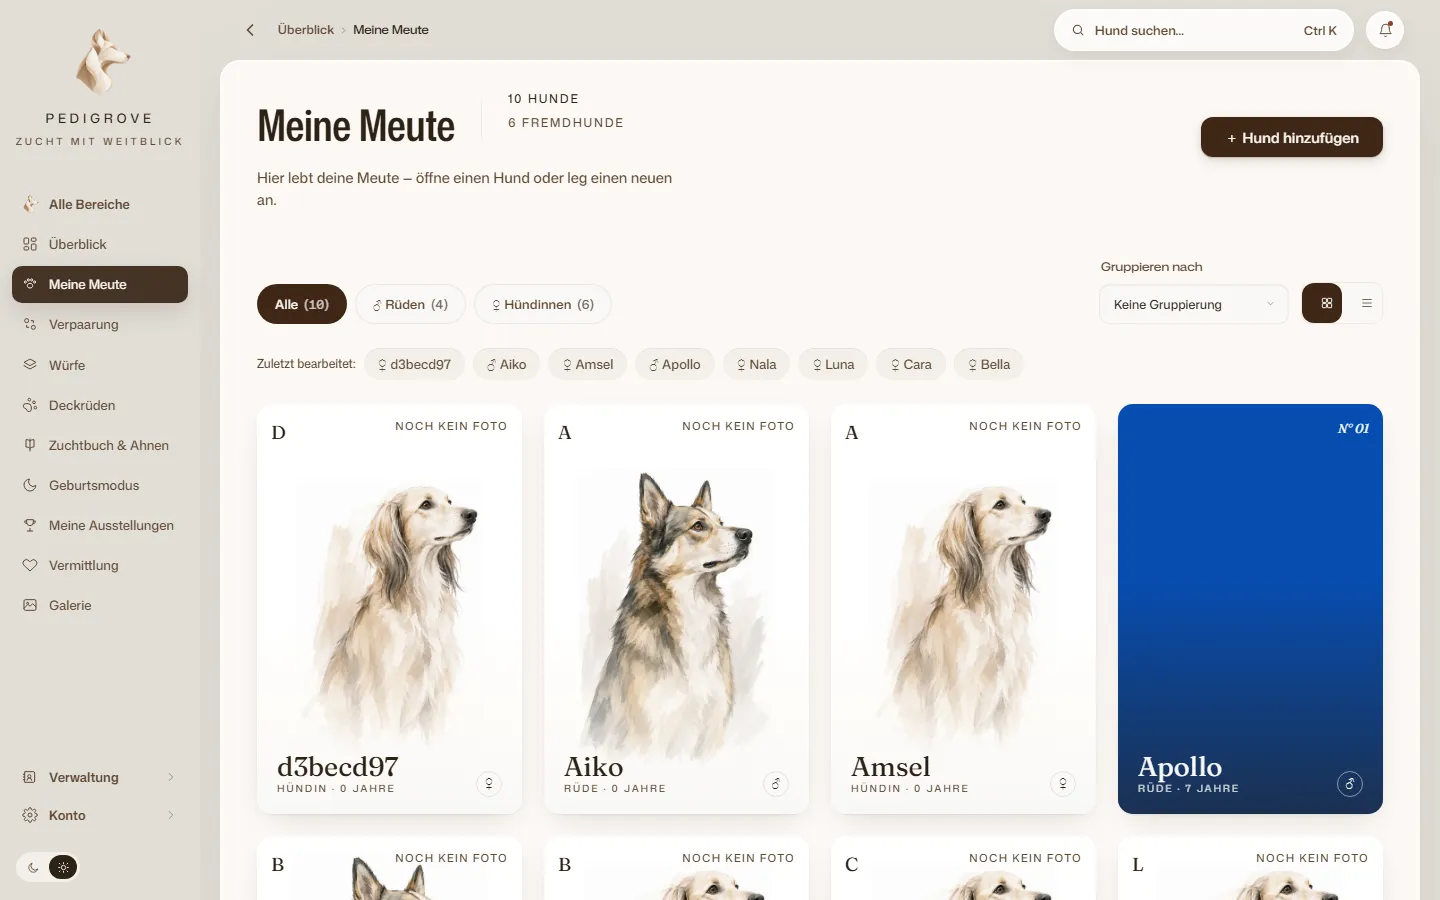
Task: Click the magnifier icon in the search box
Action: [1078, 31]
